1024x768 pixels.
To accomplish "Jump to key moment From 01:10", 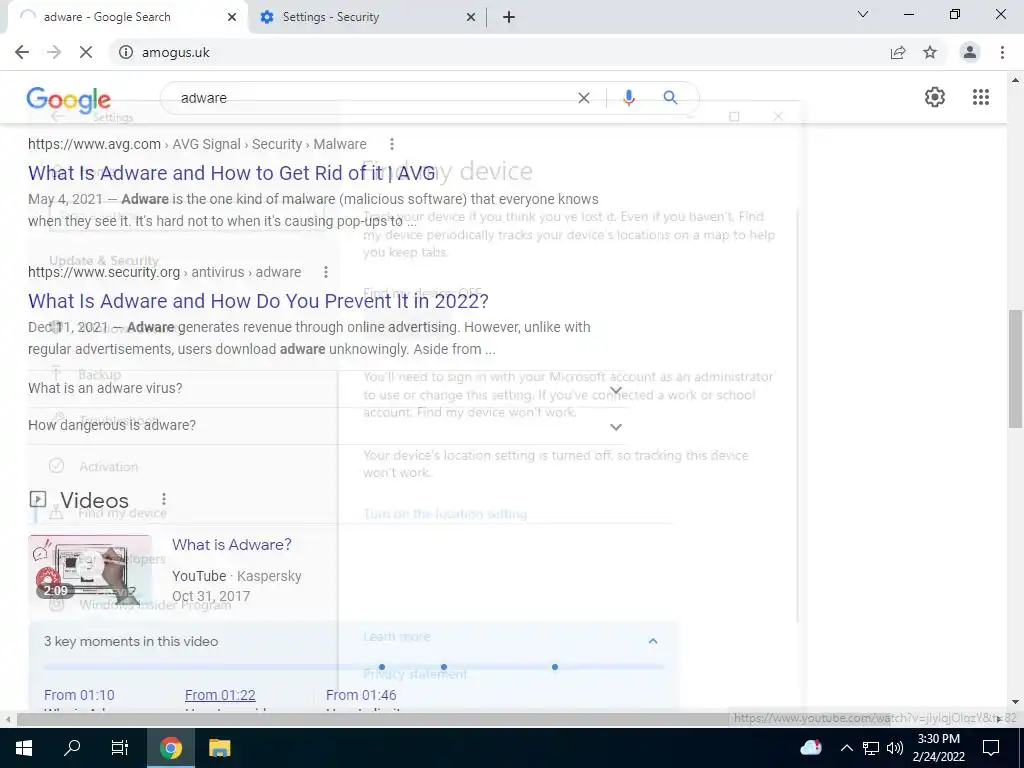I will click(x=79, y=695).
